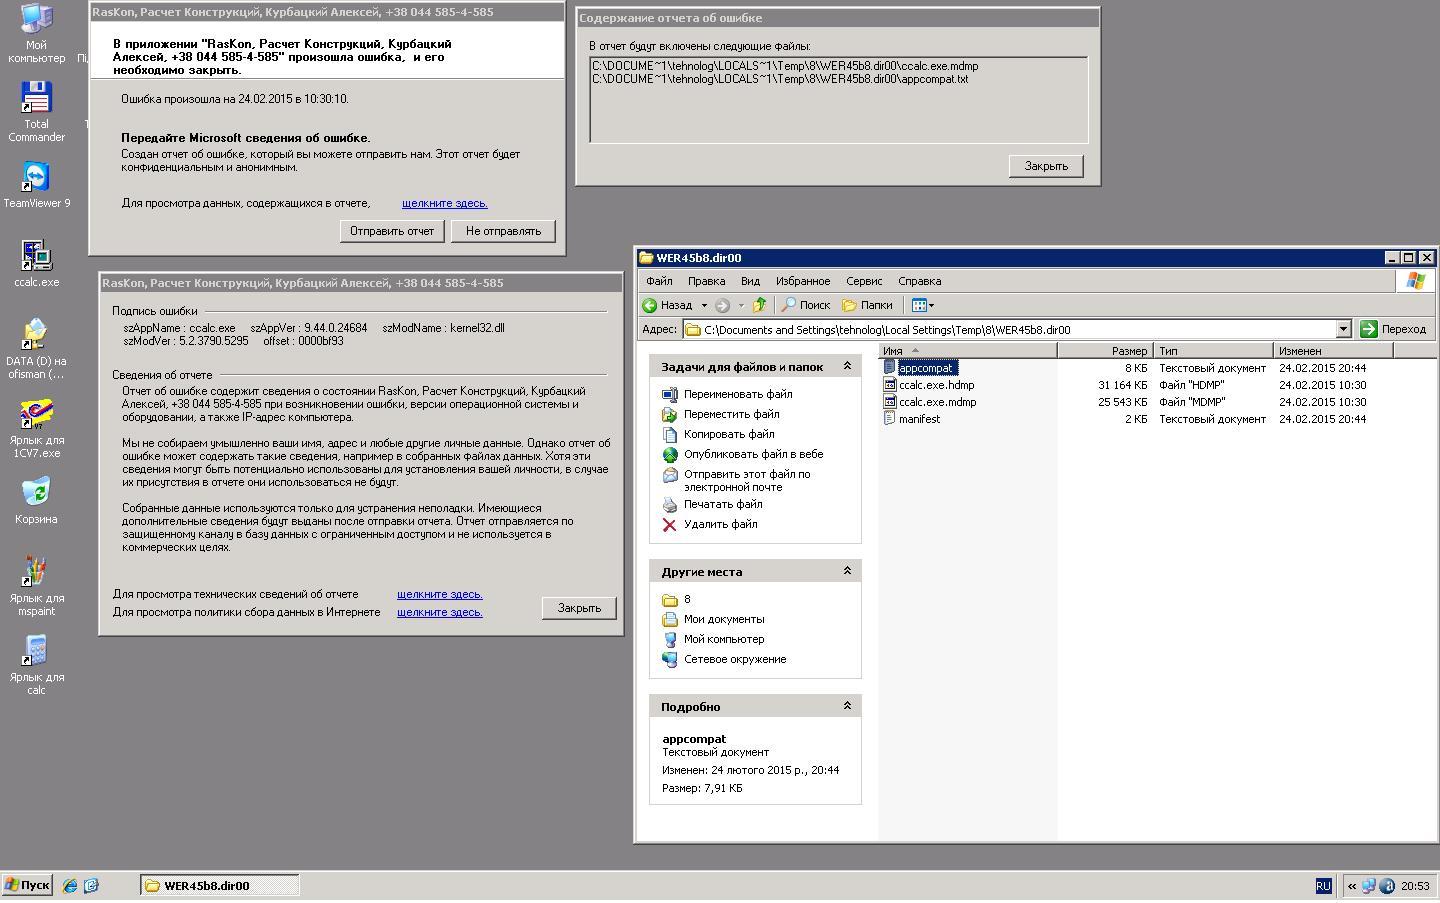
Task: Click Отправить отчет button
Action: tap(392, 231)
